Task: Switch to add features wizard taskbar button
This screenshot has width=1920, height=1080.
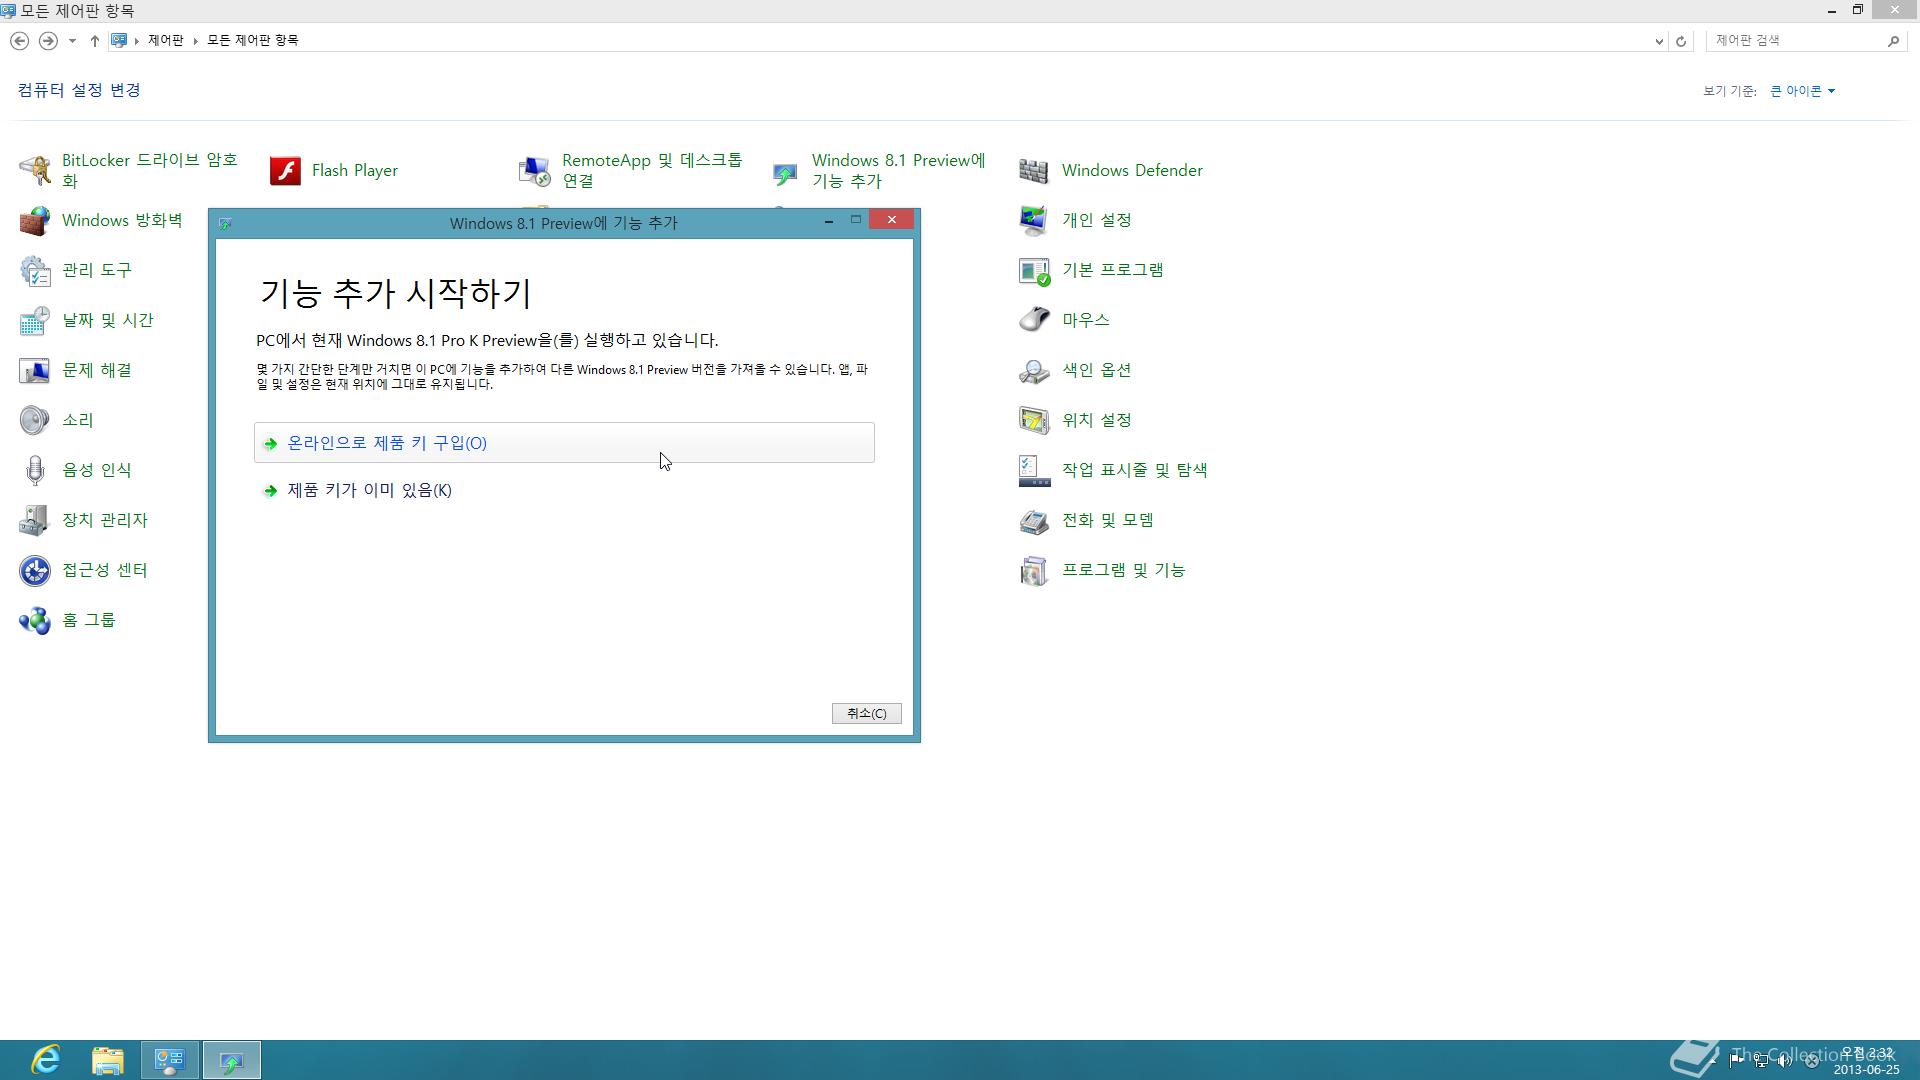Action: (232, 1060)
